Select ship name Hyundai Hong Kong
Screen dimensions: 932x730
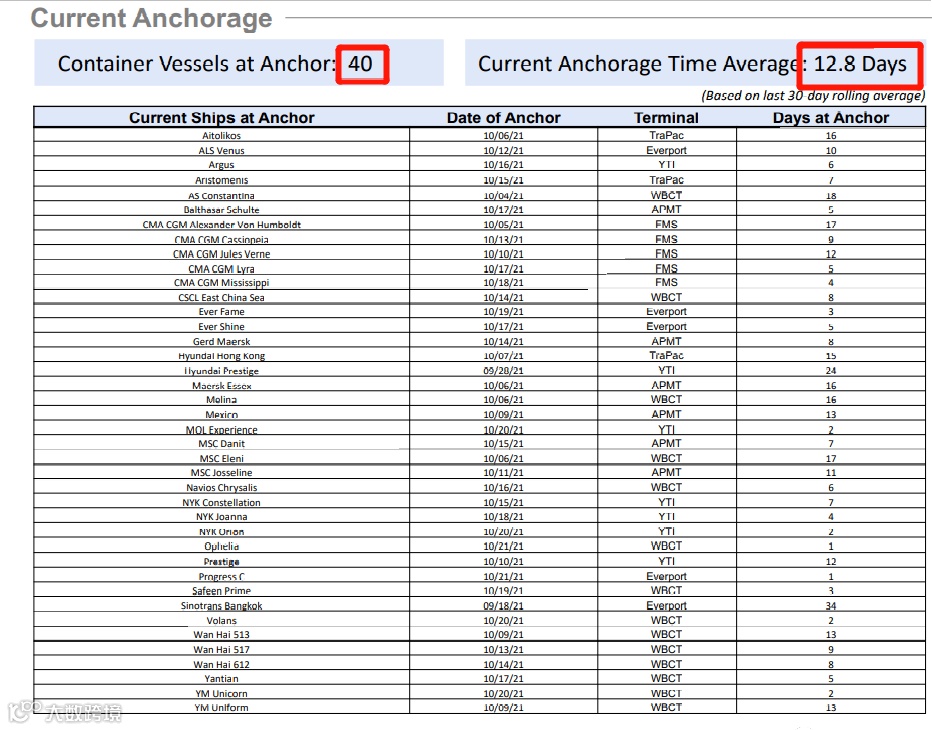[x=221, y=355]
